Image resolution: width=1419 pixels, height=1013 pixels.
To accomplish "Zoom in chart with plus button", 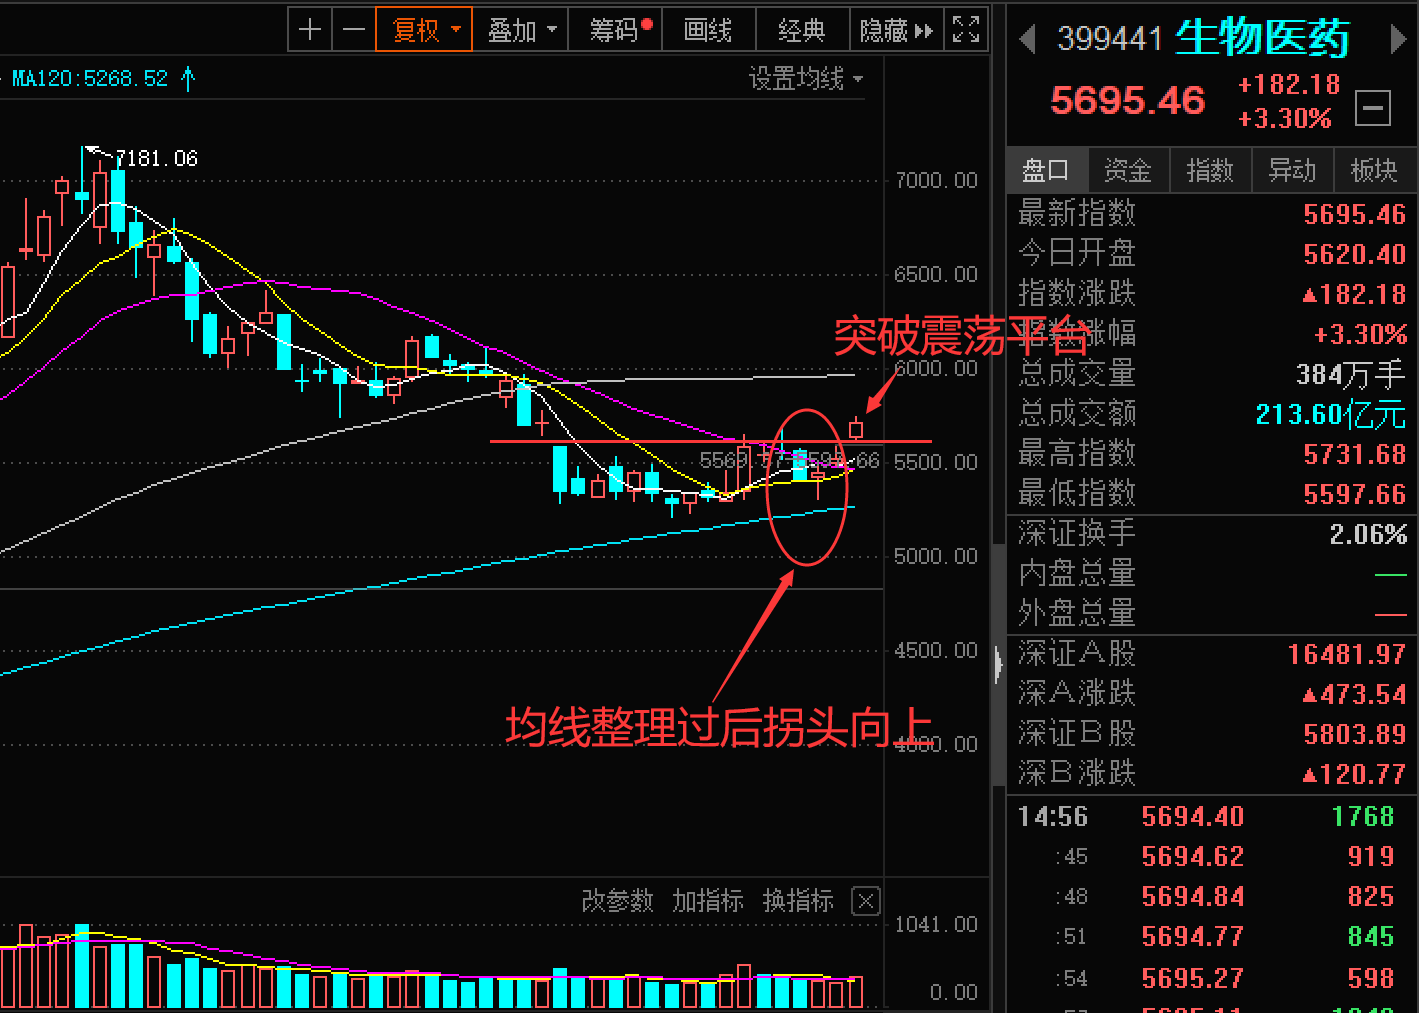I will point(310,30).
